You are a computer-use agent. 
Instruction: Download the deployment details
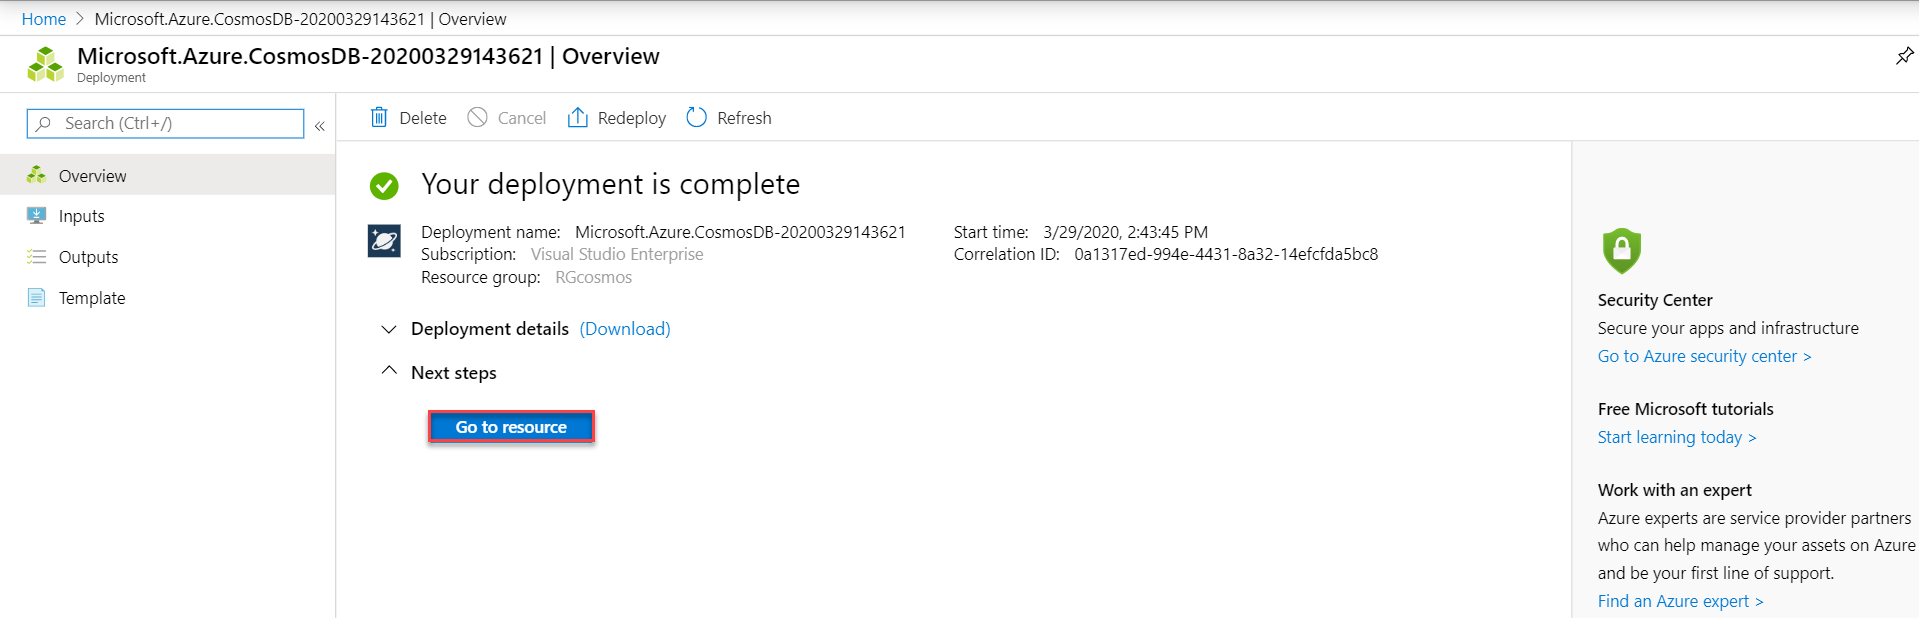(x=625, y=329)
